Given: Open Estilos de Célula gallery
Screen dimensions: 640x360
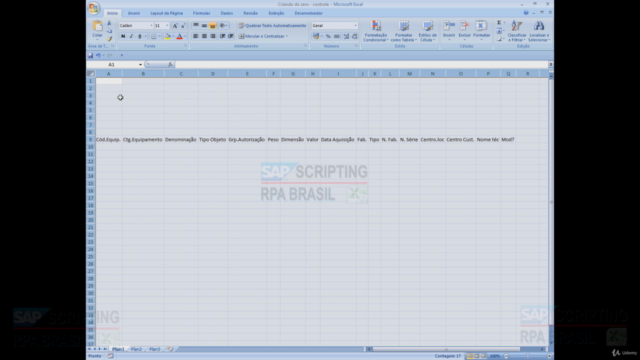Looking at the screenshot, I should pyautogui.click(x=427, y=31).
